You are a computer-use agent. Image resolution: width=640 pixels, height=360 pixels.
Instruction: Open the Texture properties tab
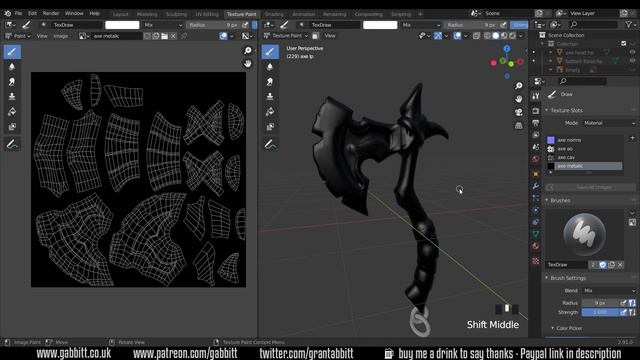(x=536, y=261)
